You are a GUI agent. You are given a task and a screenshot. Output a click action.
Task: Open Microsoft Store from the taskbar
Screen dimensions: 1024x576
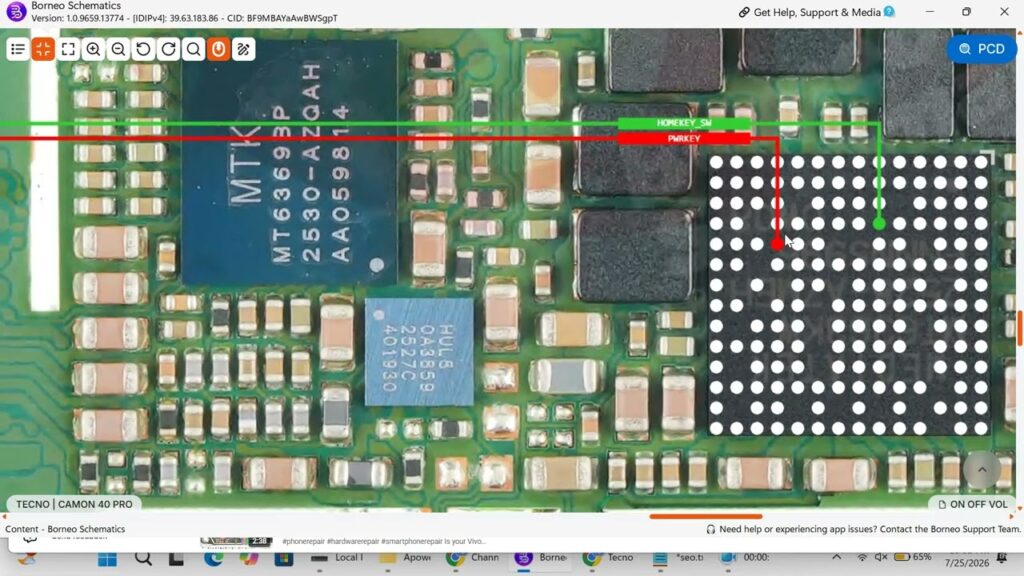[283, 558]
